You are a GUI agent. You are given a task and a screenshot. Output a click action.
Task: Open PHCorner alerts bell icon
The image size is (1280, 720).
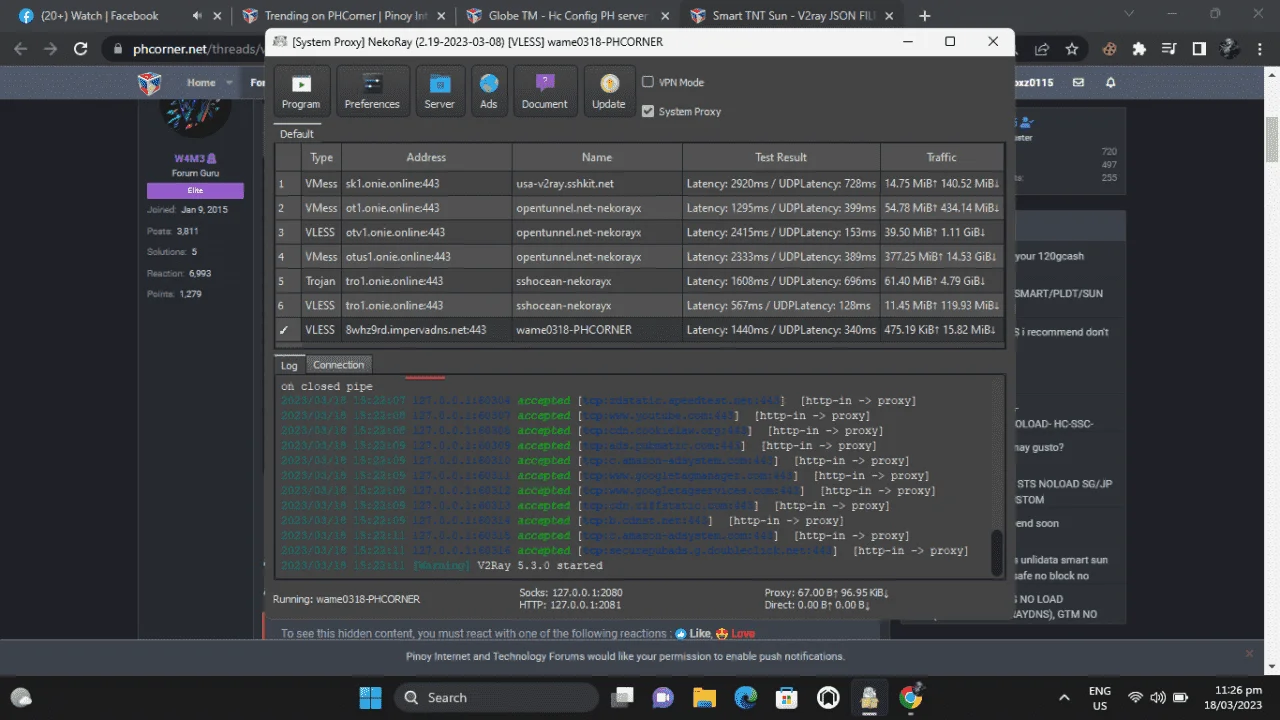(1110, 83)
